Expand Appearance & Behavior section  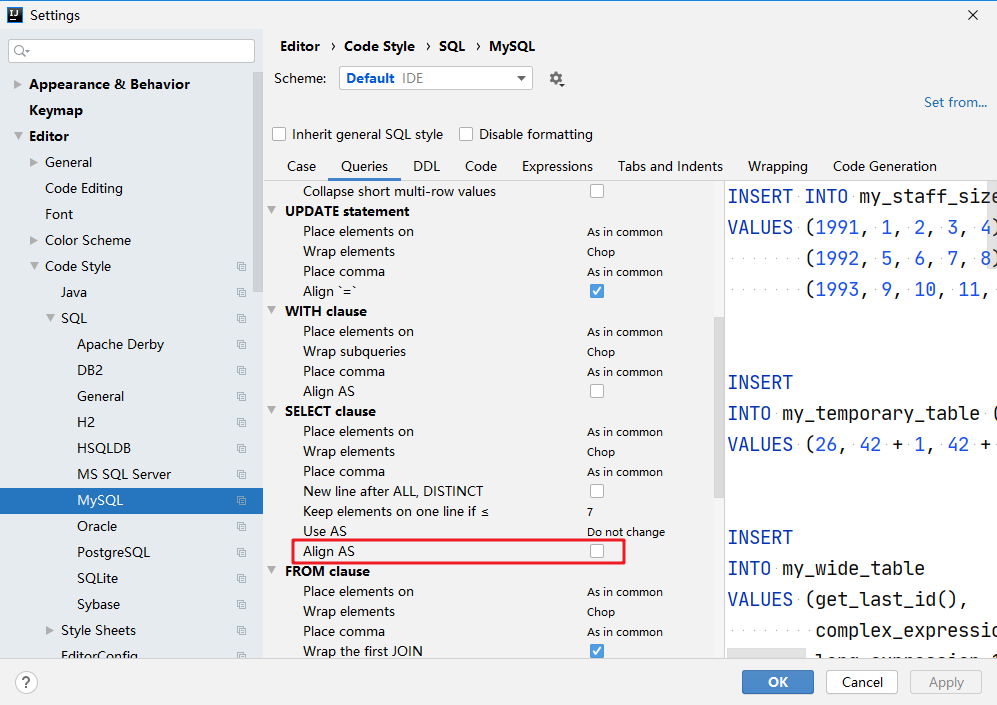coord(18,84)
